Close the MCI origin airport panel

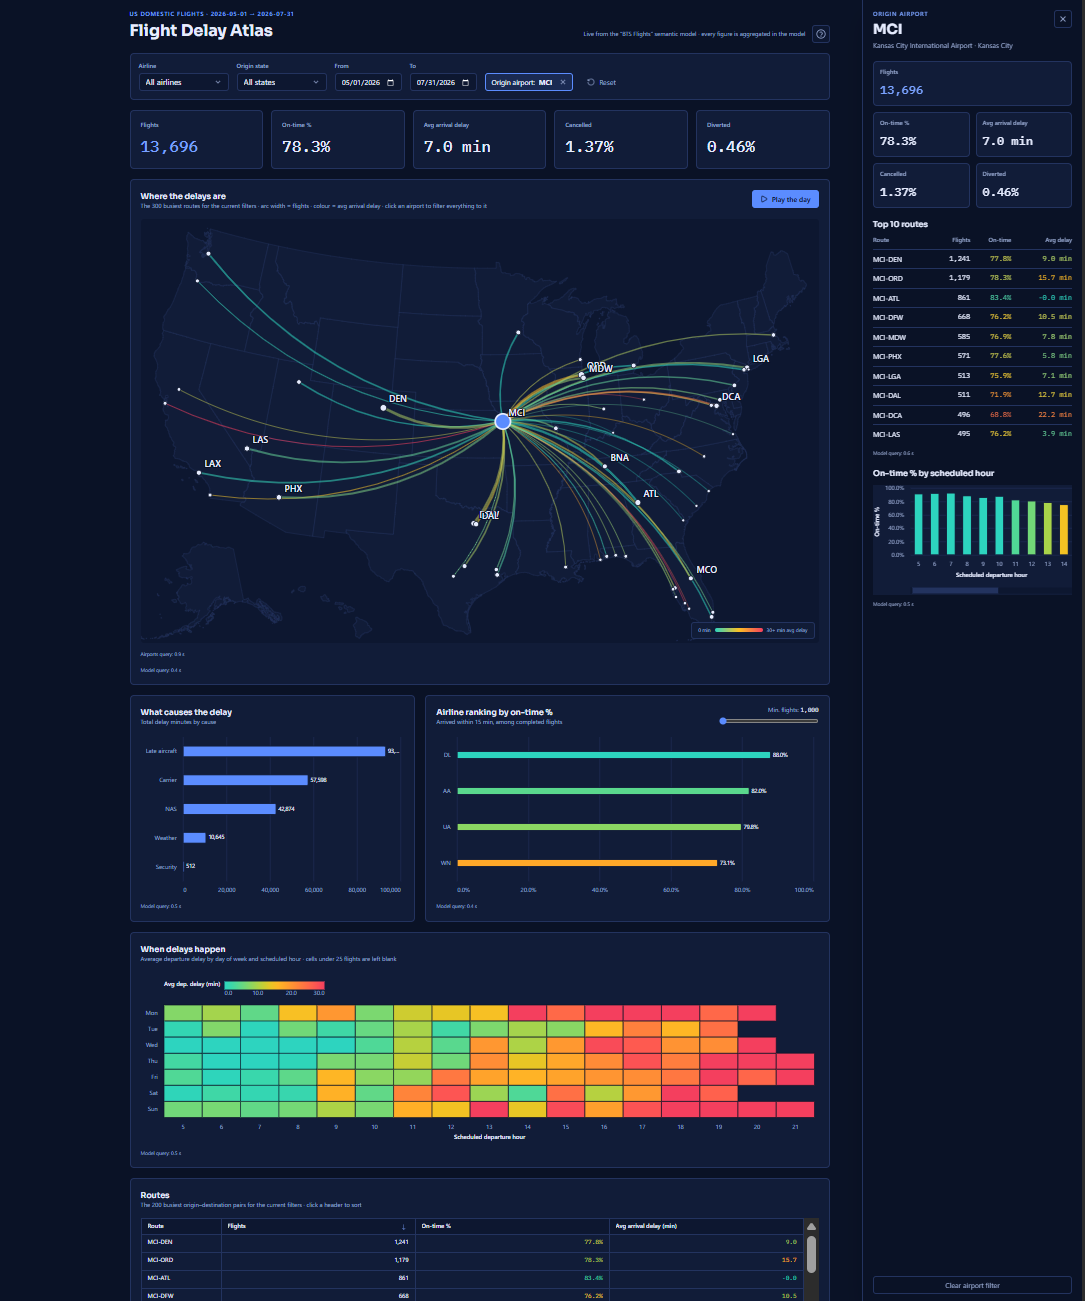[x=1063, y=19]
